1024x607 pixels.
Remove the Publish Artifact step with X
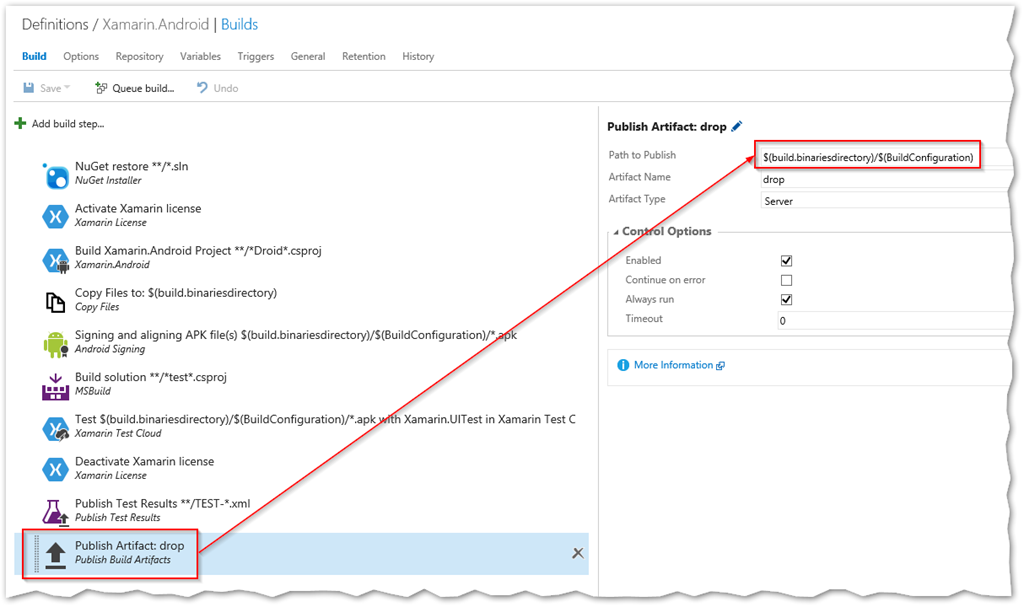pyautogui.click(x=577, y=553)
